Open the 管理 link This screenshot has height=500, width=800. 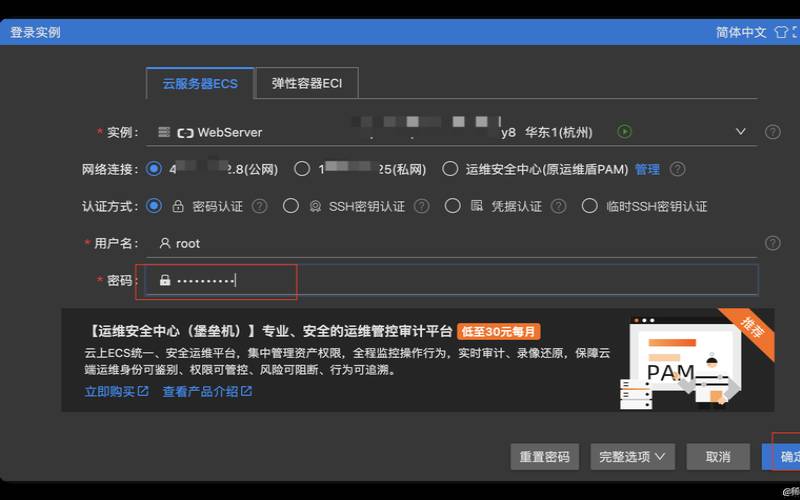pos(647,169)
